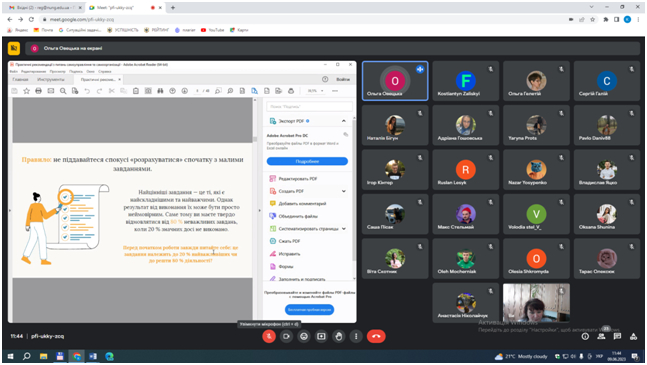This screenshot has width=647, height=365.
Task: Open the Главная tab in Acrobat
Action: point(21,79)
